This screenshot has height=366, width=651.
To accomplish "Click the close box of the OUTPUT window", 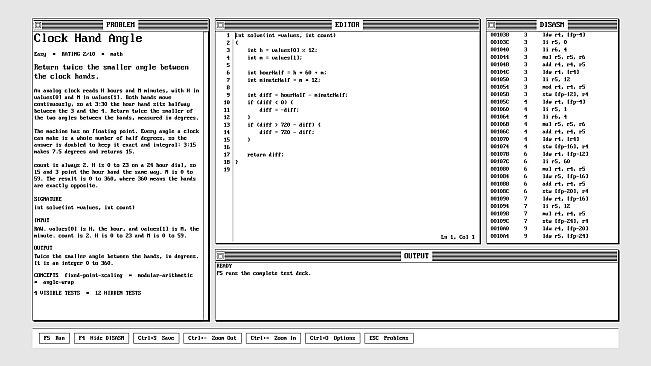I will coord(221,256).
